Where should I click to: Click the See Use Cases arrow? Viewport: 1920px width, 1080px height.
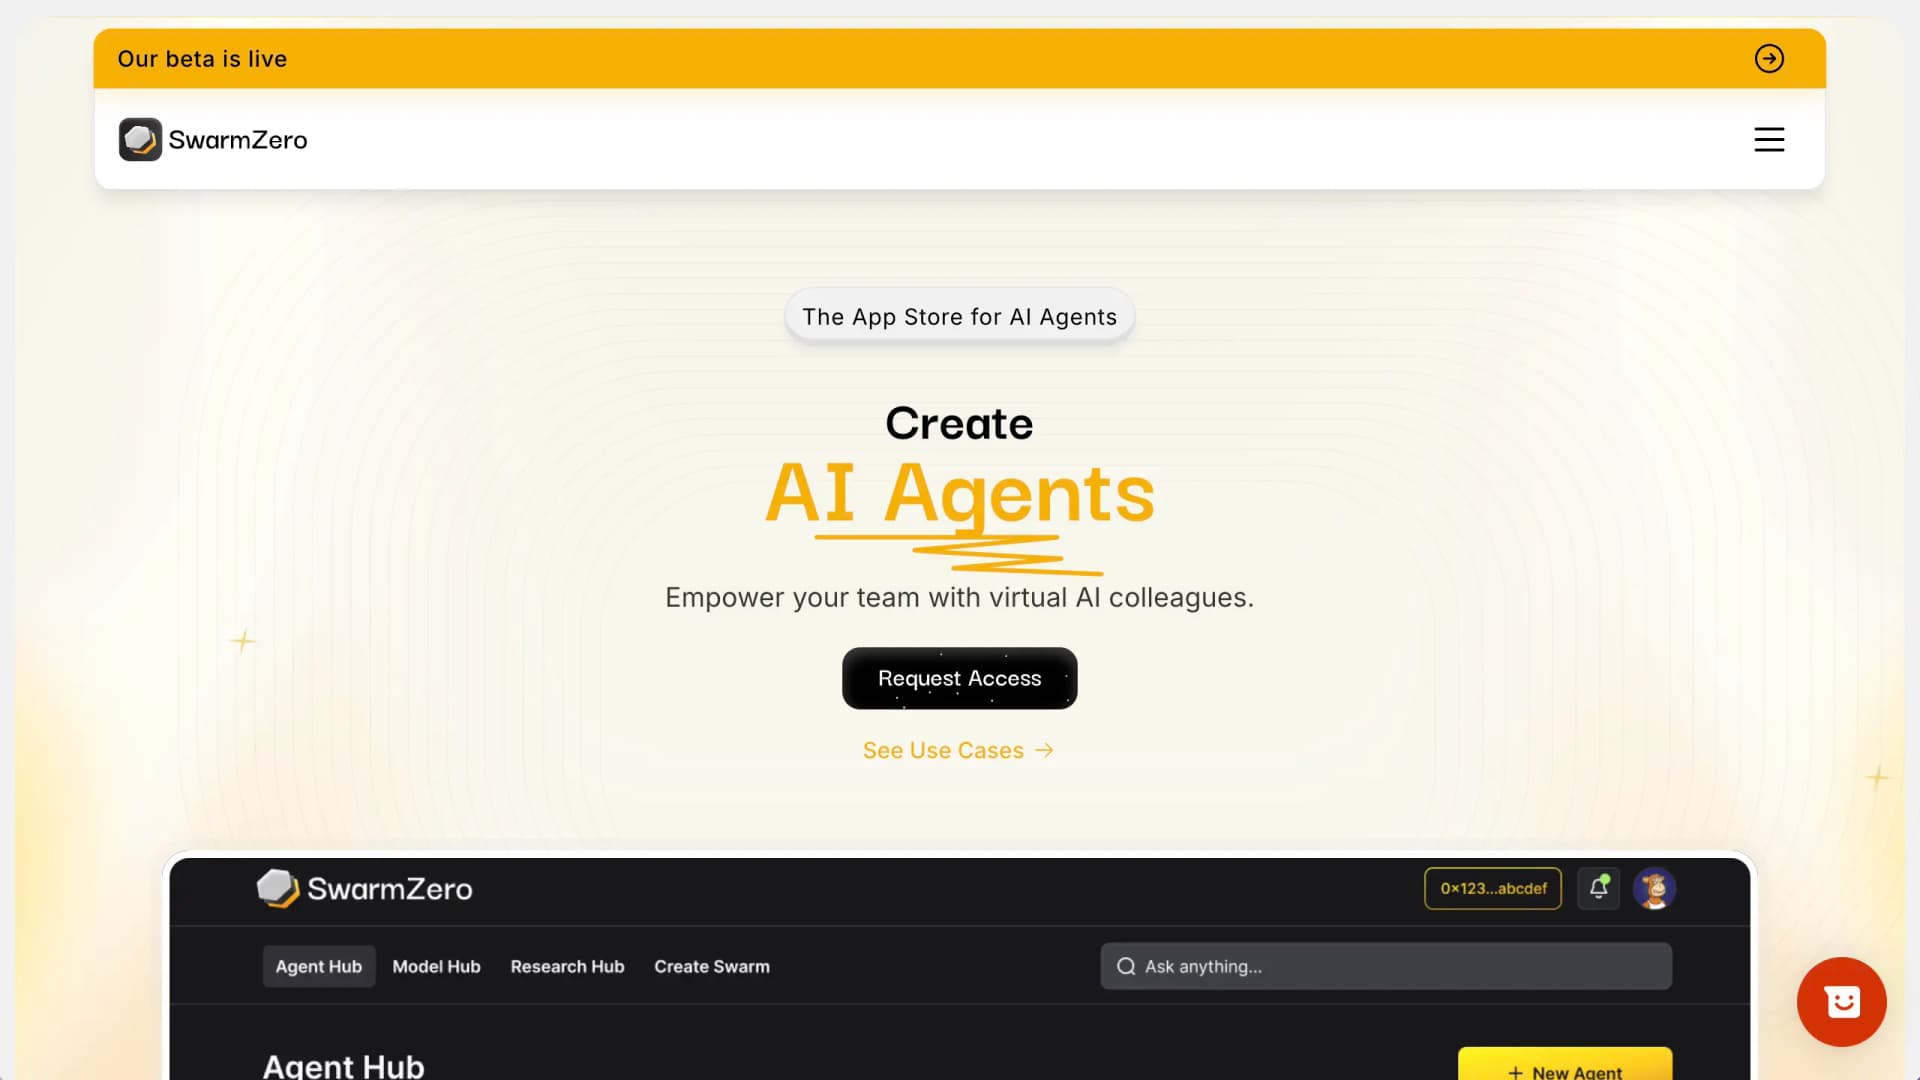1044,750
